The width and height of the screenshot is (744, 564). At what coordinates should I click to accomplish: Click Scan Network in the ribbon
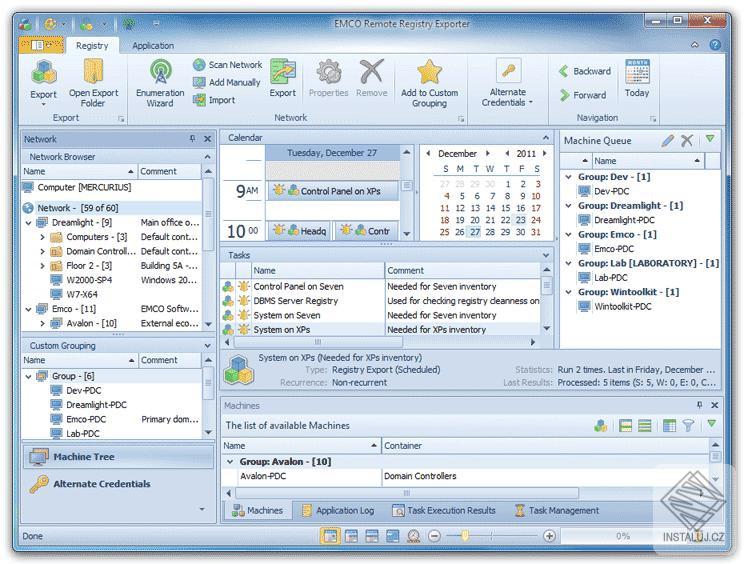[228, 65]
